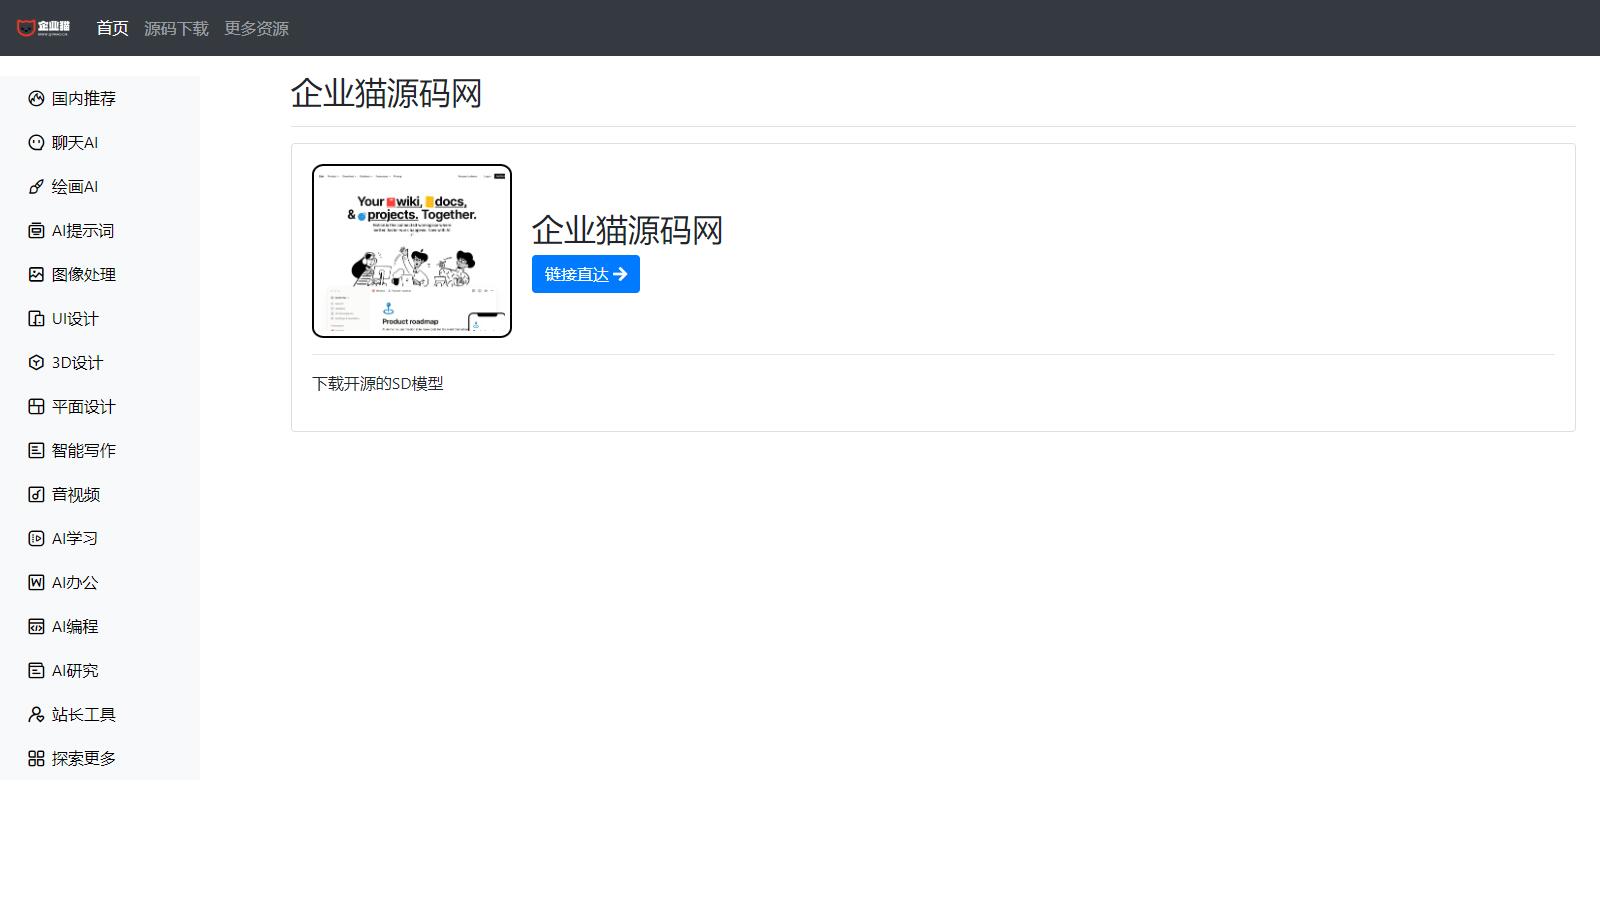The height and width of the screenshot is (900, 1600).
Task: Click the 企业猫 logo in navbar
Action: (43, 28)
